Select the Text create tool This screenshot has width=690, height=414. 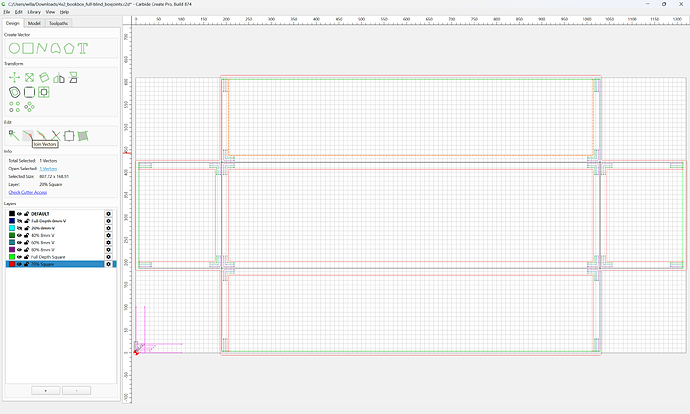[83, 48]
